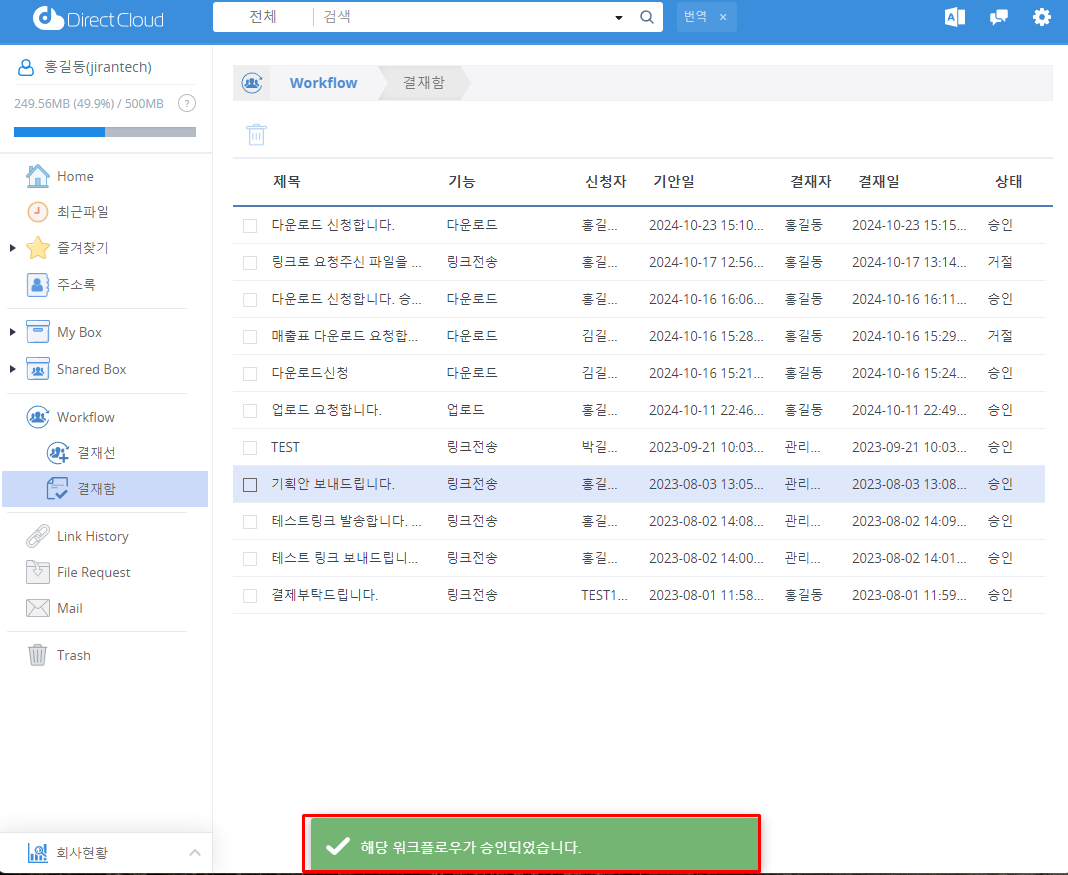
Task: Open Mail from the sidebar
Action: 69,608
